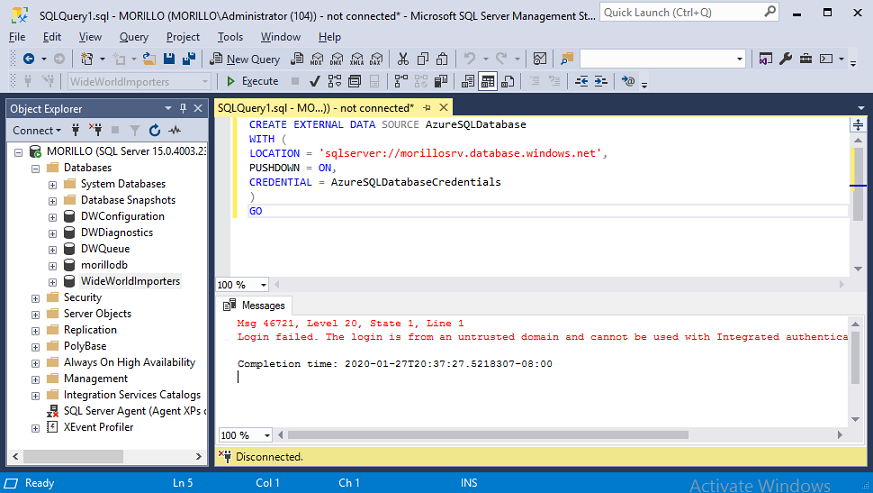Screen dimensions: 873x493
Task: Collapse the Databases folder
Action: coord(35,168)
